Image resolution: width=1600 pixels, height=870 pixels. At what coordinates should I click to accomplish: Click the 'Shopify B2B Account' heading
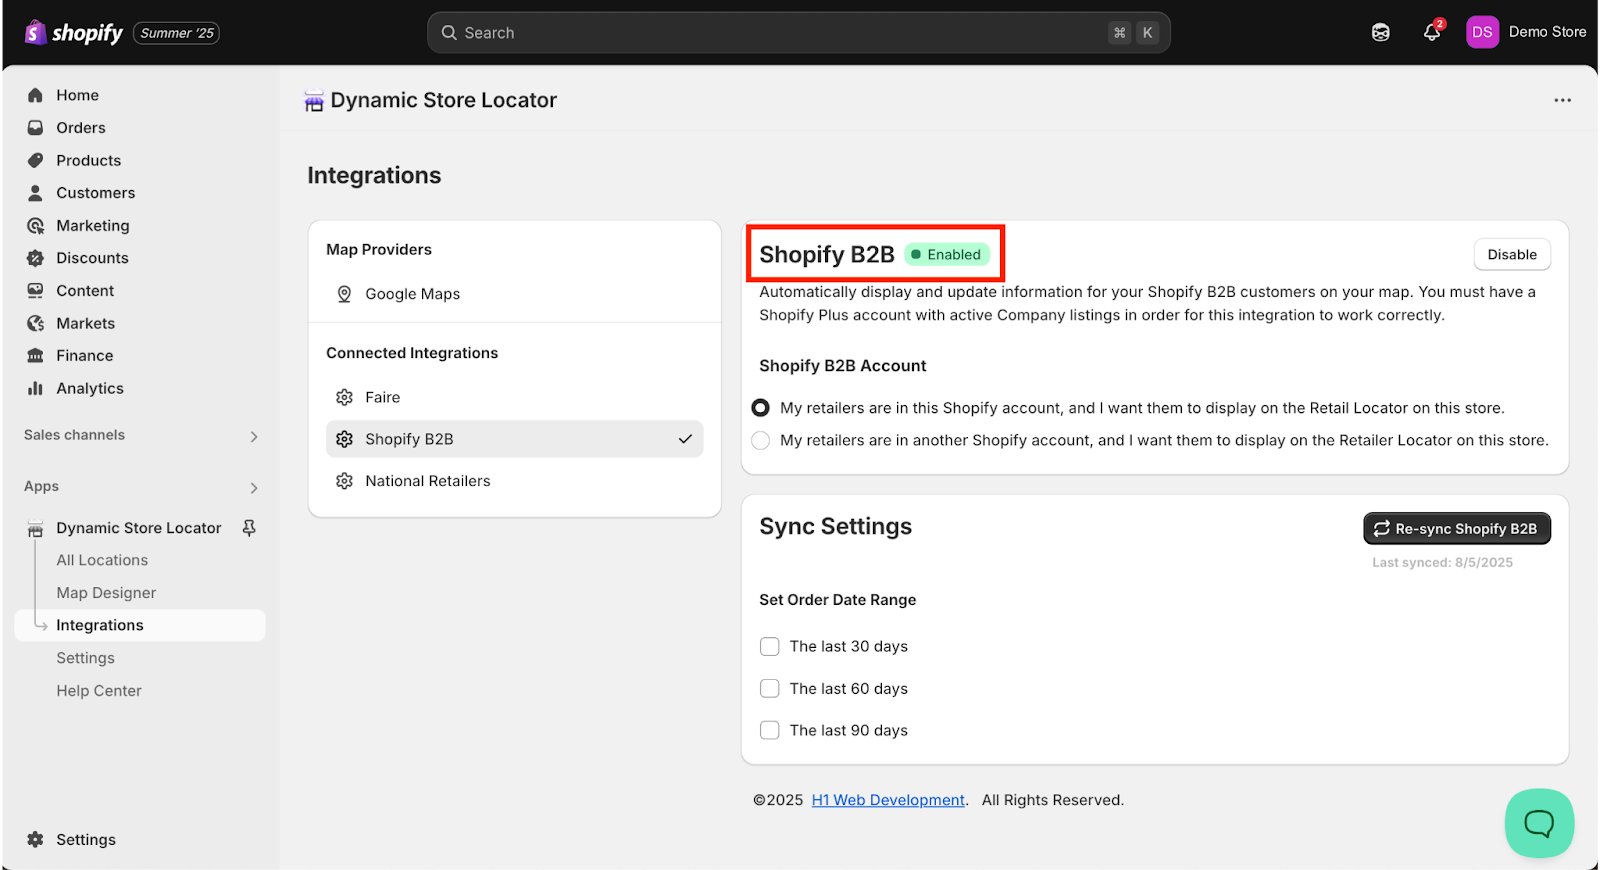[843, 366]
